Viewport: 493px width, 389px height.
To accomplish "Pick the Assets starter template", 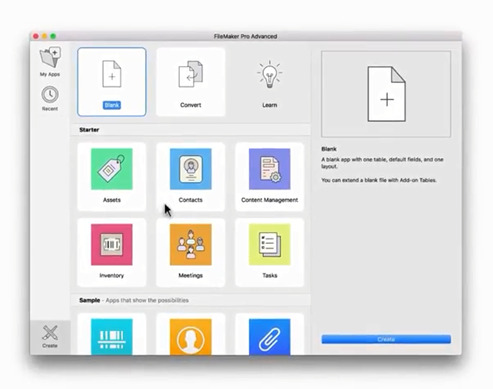I will tap(112, 177).
